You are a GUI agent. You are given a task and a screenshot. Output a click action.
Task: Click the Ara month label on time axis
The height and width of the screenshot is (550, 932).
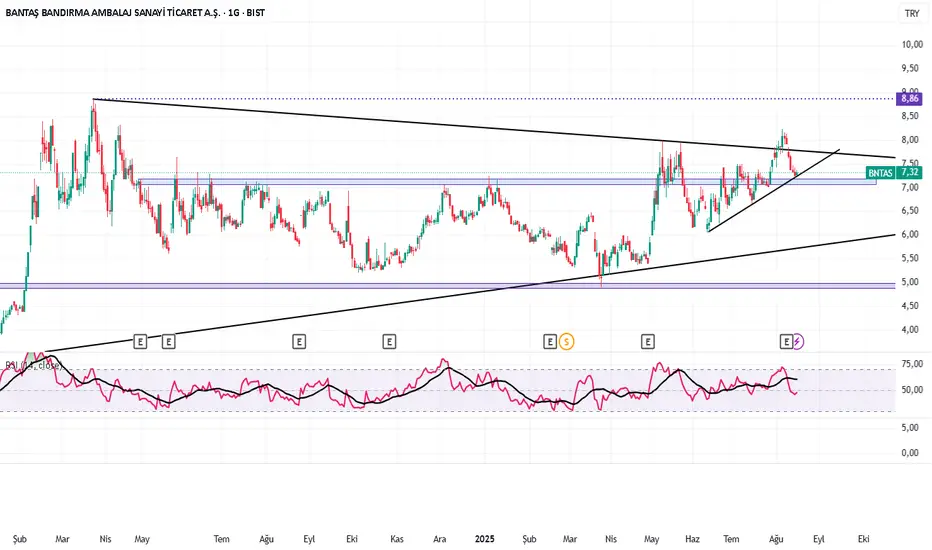tap(439, 539)
